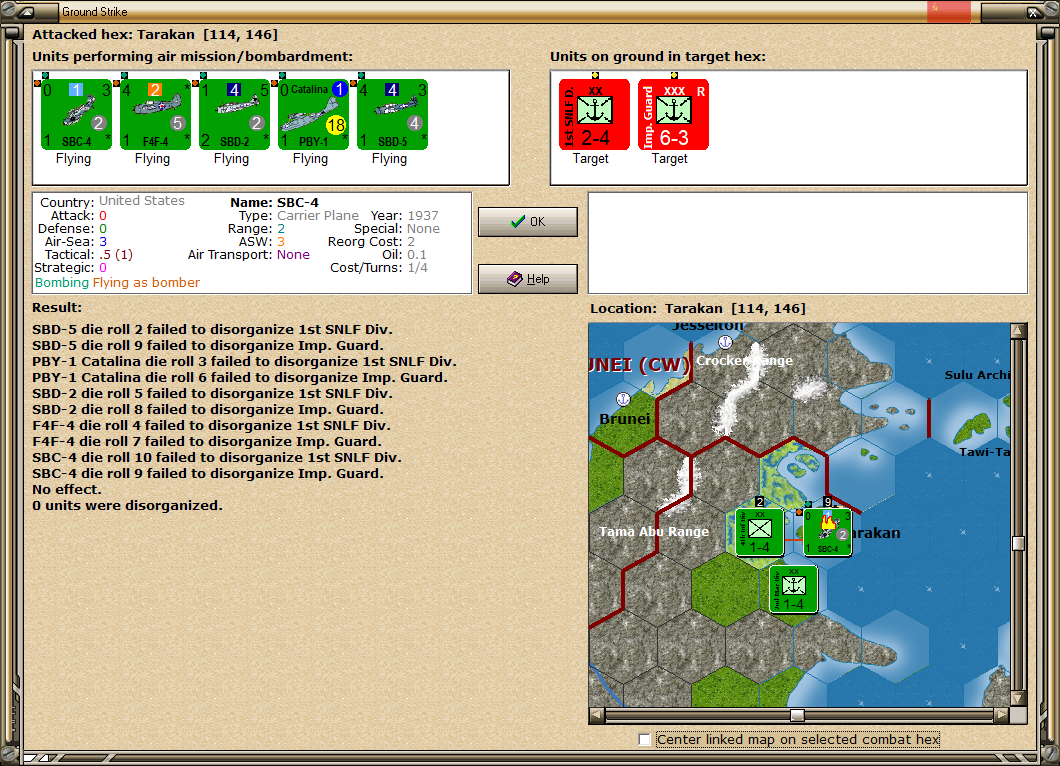The image size is (1060, 766).
Task: Click the map vertical scrollbar up arrow
Action: [x=1018, y=331]
